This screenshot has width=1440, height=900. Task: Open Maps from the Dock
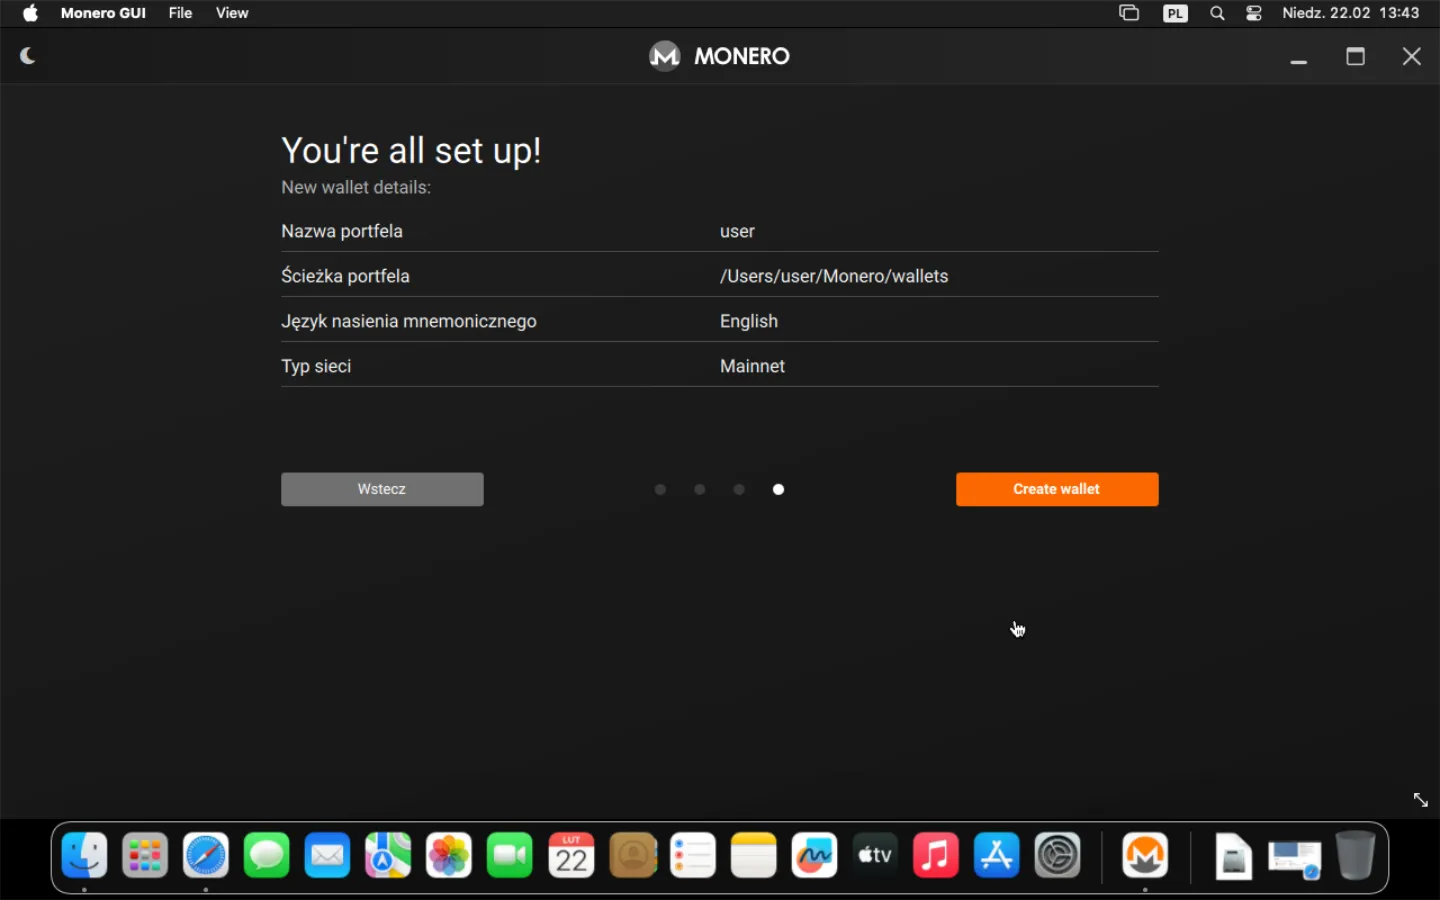388,856
